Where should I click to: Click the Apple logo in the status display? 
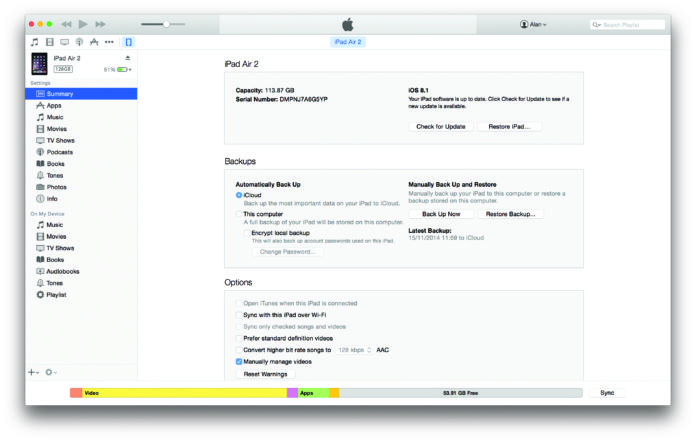348,24
